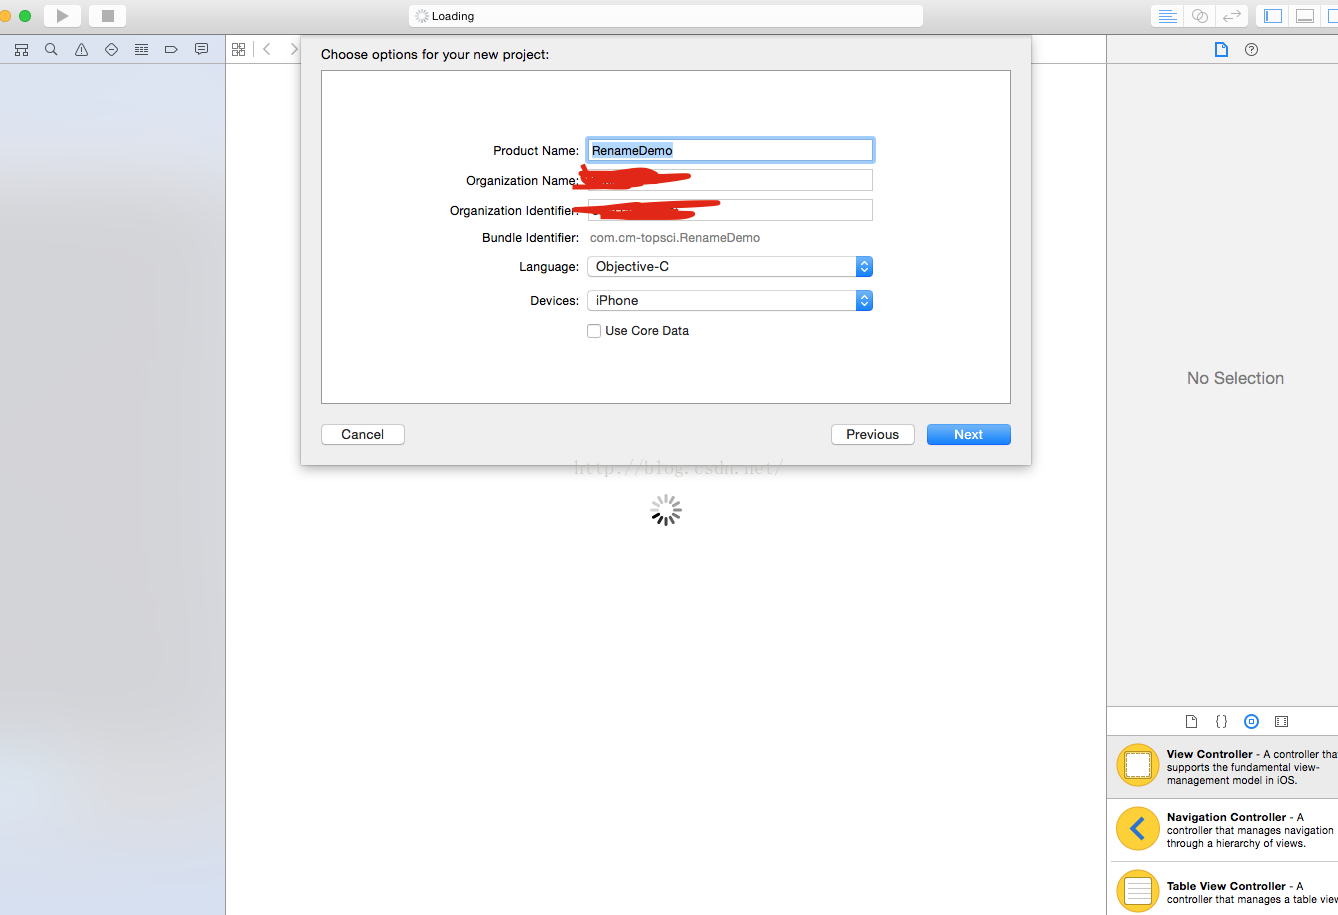Enable the Use Core Data checkbox
1338x915 pixels.
(594, 331)
